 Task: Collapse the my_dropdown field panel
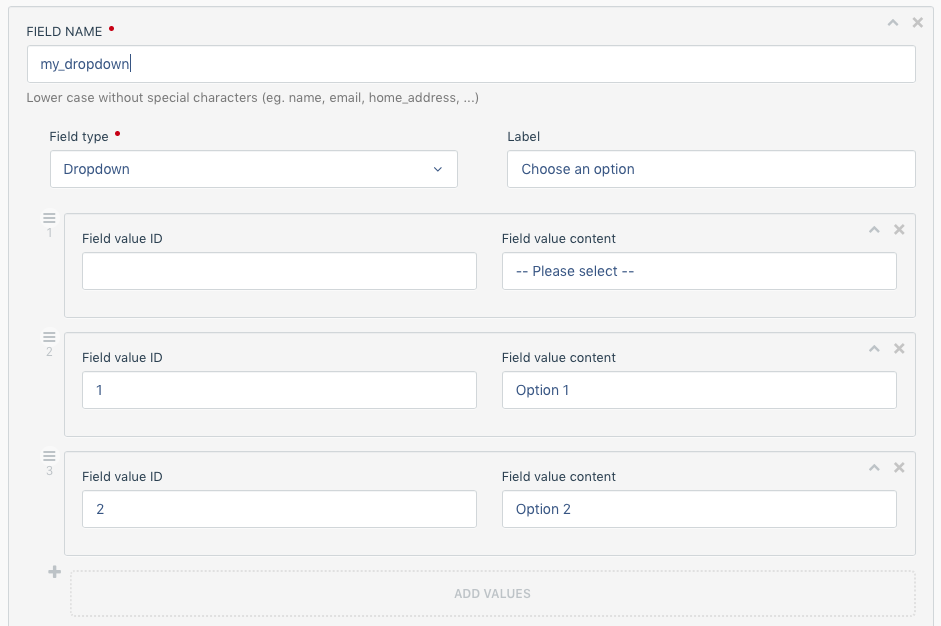click(893, 22)
